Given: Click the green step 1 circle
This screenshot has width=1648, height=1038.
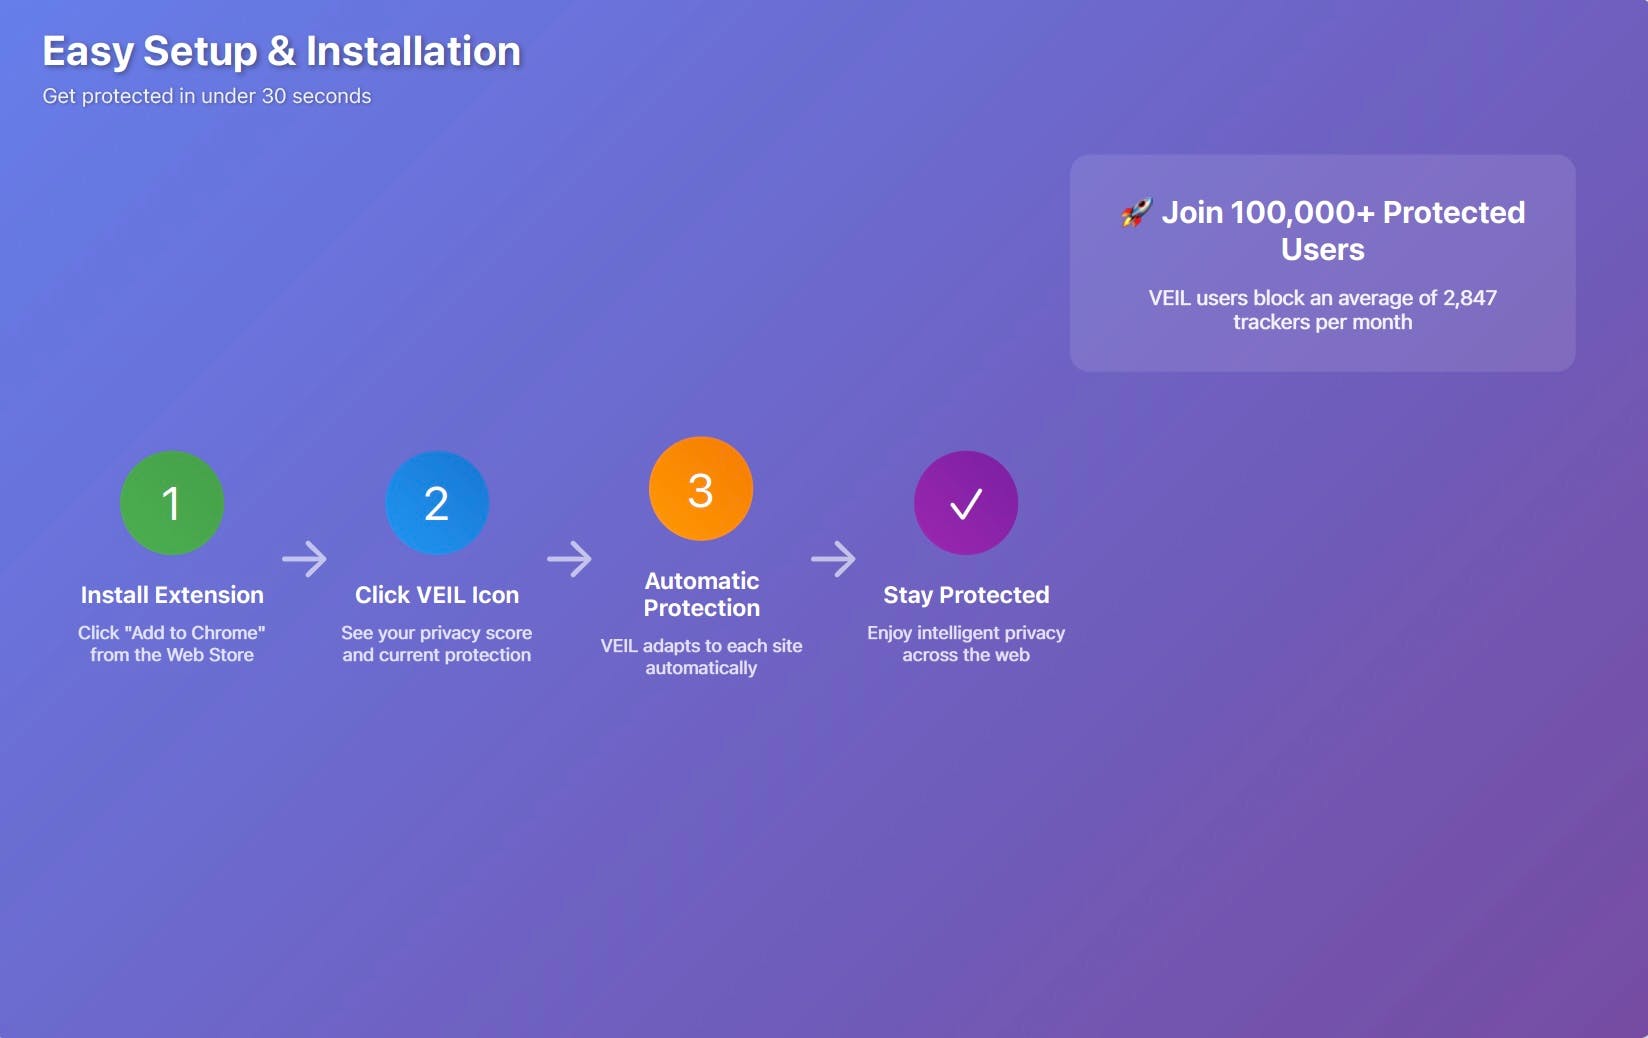Looking at the screenshot, I should pyautogui.click(x=172, y=503).
